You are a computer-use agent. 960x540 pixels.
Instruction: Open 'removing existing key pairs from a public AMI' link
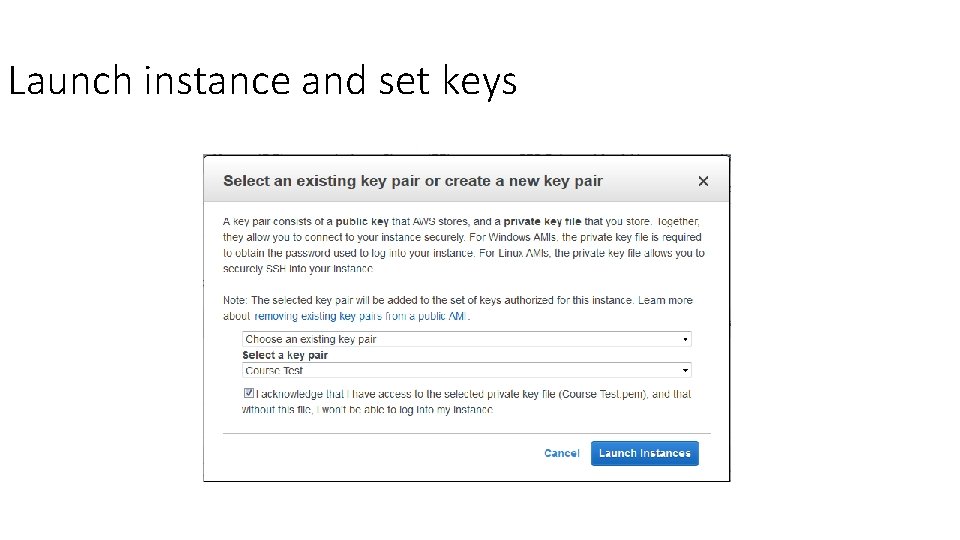point(361,316)
